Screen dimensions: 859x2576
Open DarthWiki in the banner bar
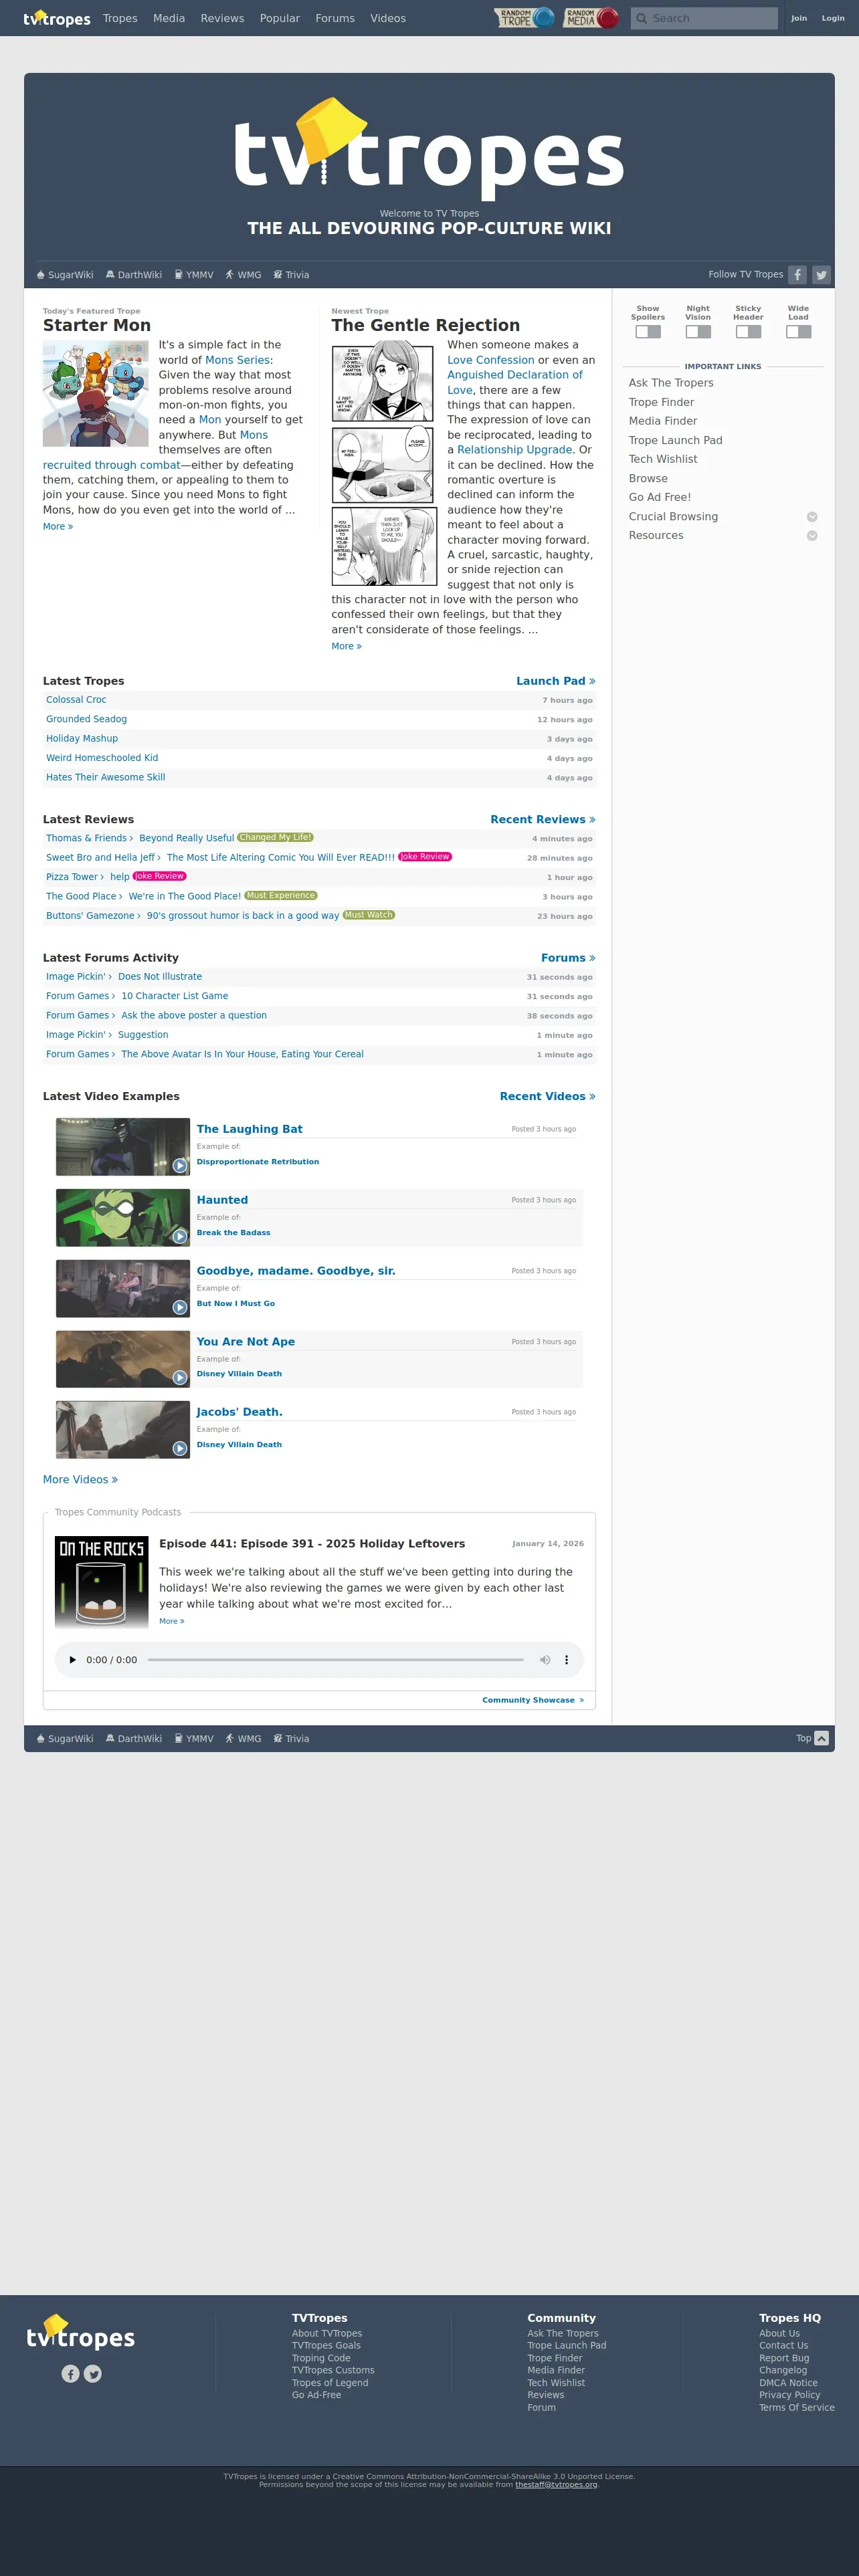pyautogui.click(x=134, y=275)
